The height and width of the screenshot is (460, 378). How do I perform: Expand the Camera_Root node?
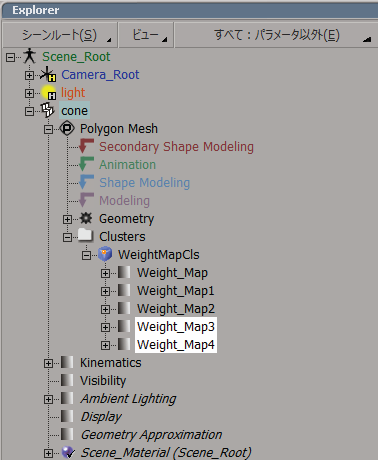pyautogui.click(x=29, y=75)
